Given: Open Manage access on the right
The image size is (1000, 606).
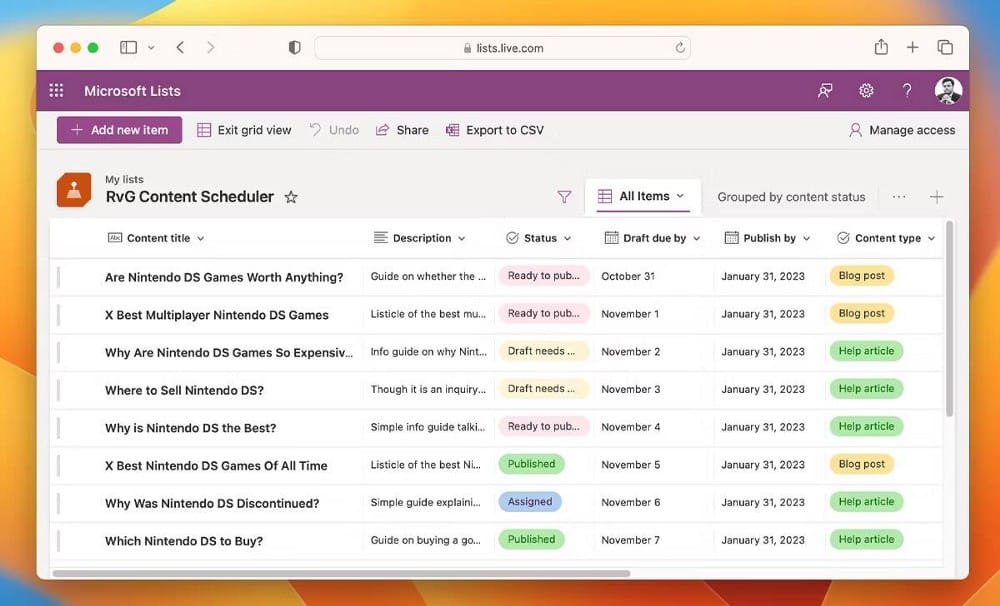Looking at the screenshot, I should 901,129.
